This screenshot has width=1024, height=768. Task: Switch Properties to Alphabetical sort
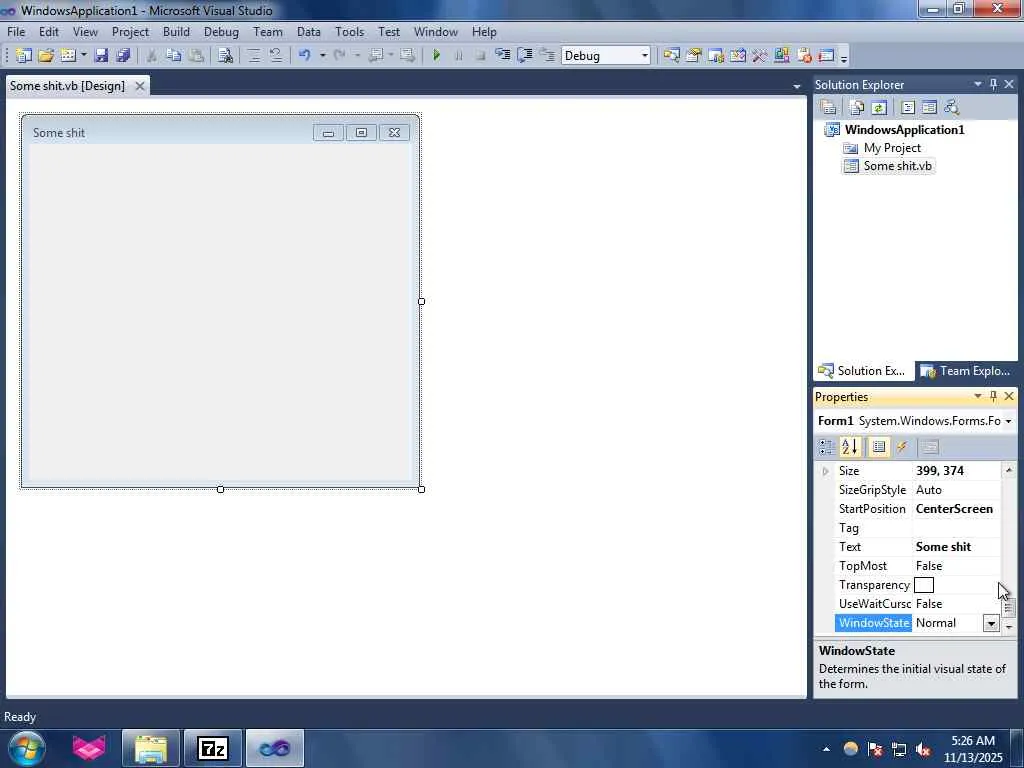[x=850, y=447]
